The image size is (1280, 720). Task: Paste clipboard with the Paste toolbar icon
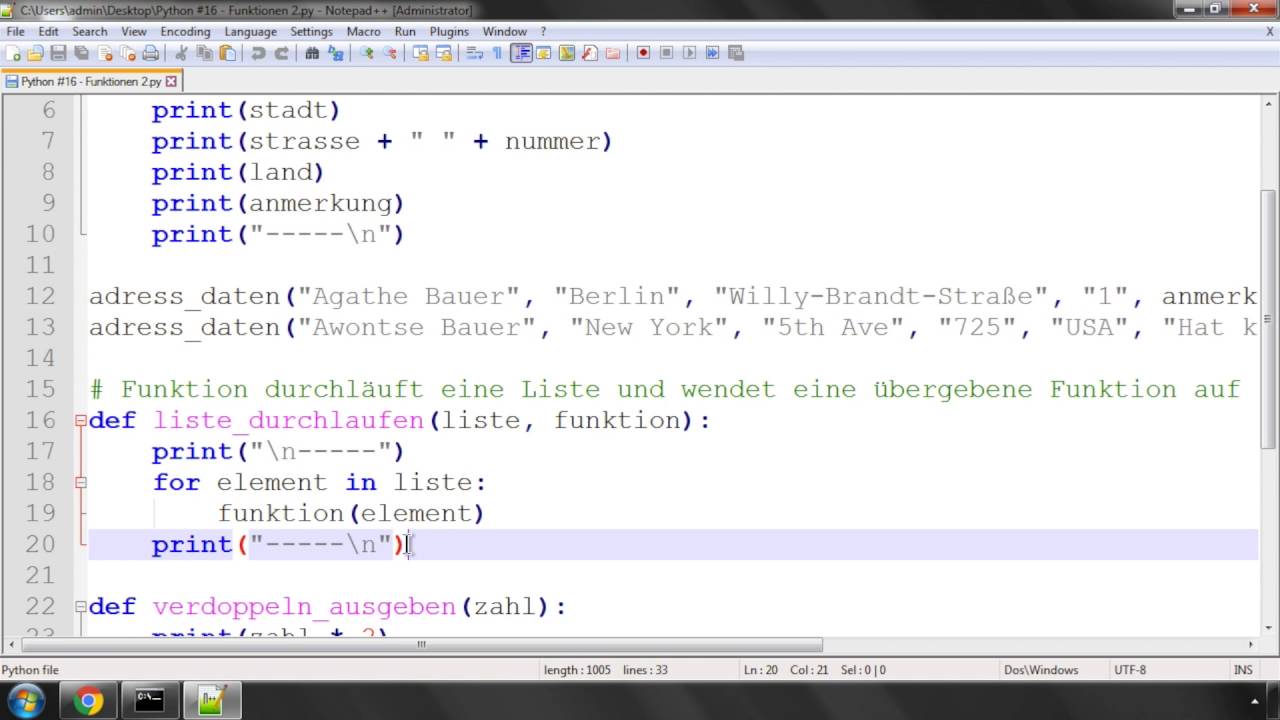(227, 53)
